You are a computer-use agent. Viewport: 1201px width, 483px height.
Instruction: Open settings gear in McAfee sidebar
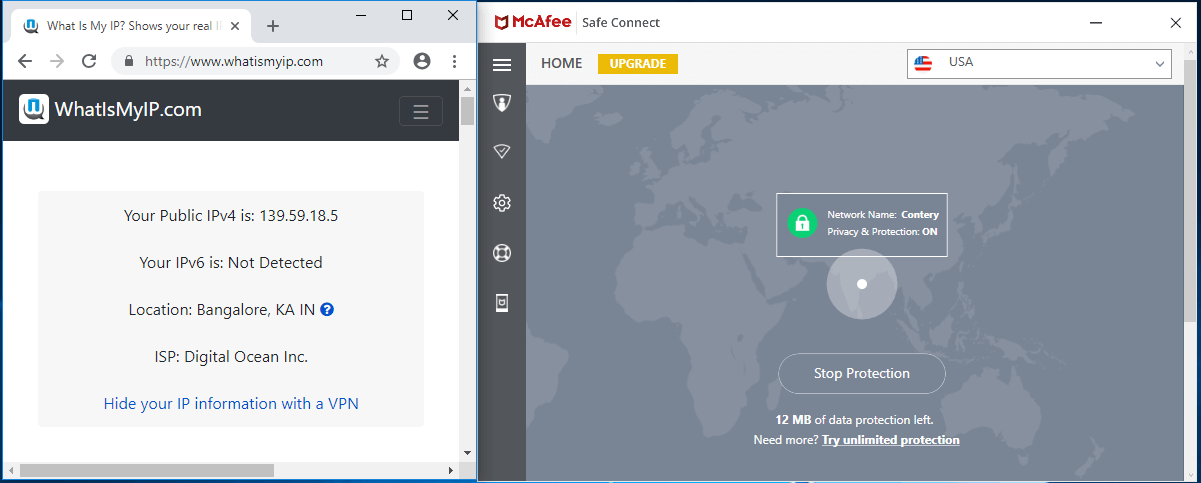click(x=502, y=203)
